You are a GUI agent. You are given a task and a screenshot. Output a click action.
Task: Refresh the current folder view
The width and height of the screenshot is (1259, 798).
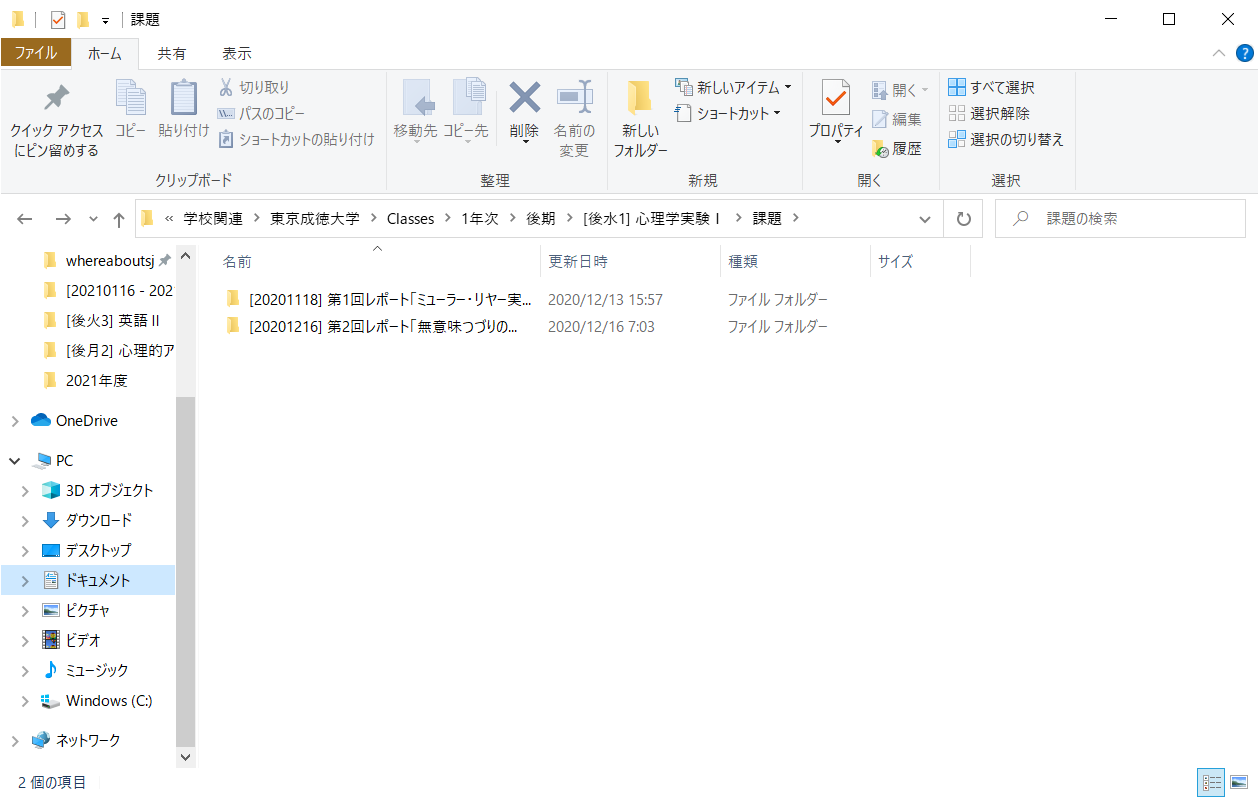tap(963, 219)
